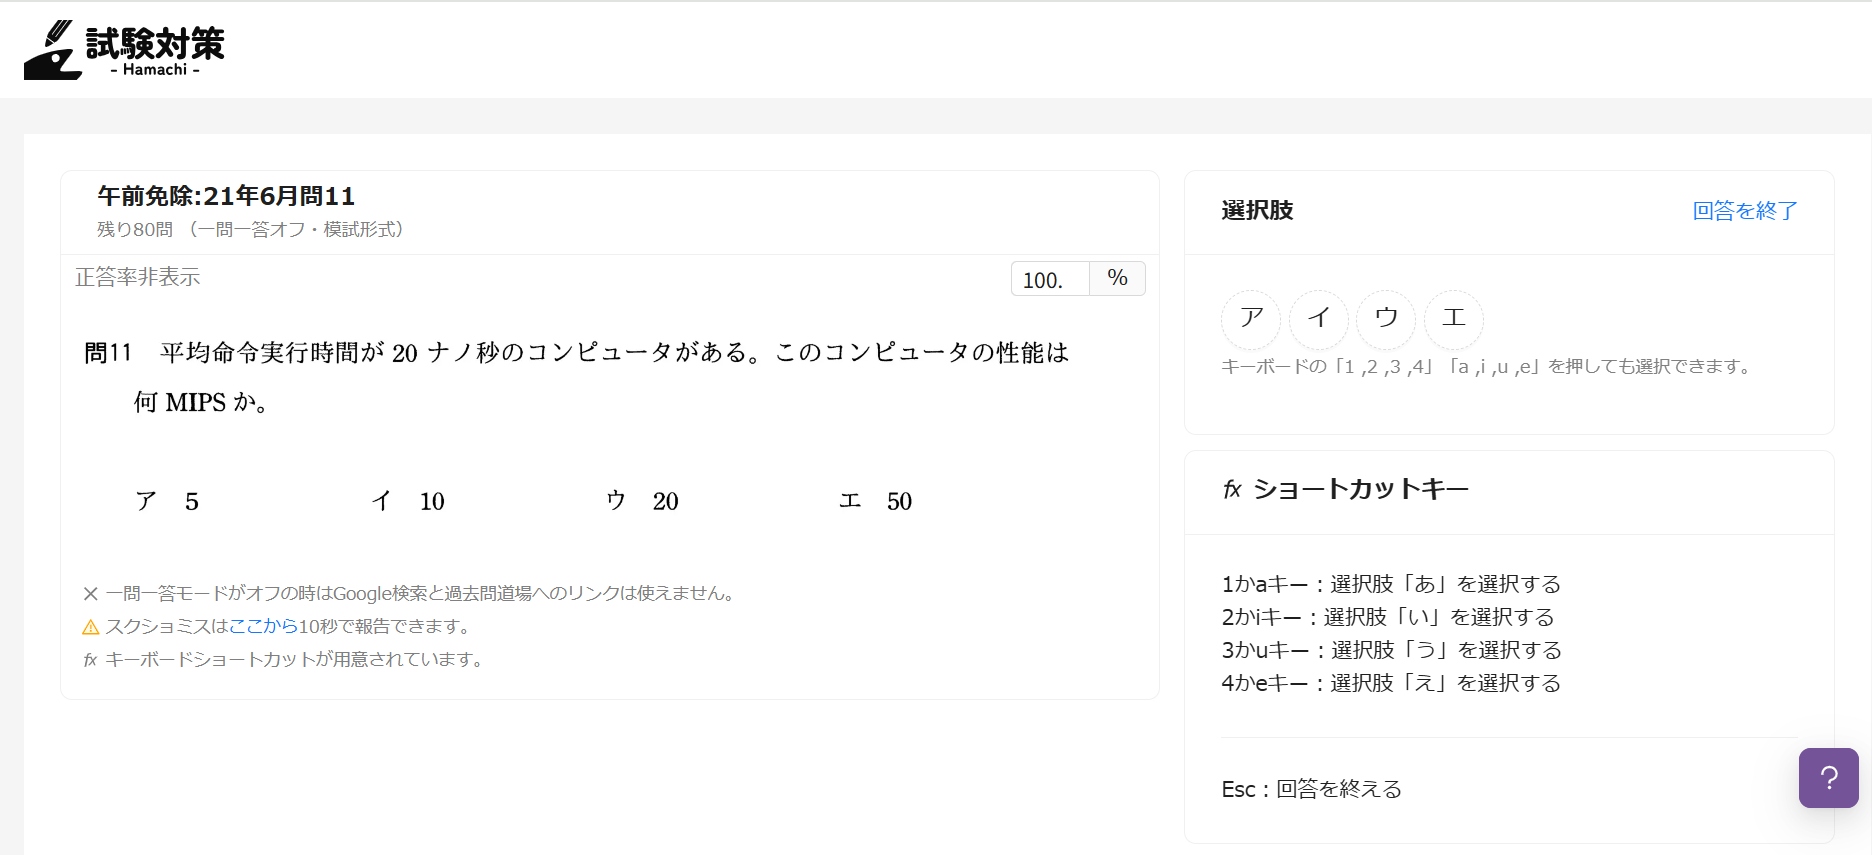Click the 回答を終了 link

click(1744, 211)
